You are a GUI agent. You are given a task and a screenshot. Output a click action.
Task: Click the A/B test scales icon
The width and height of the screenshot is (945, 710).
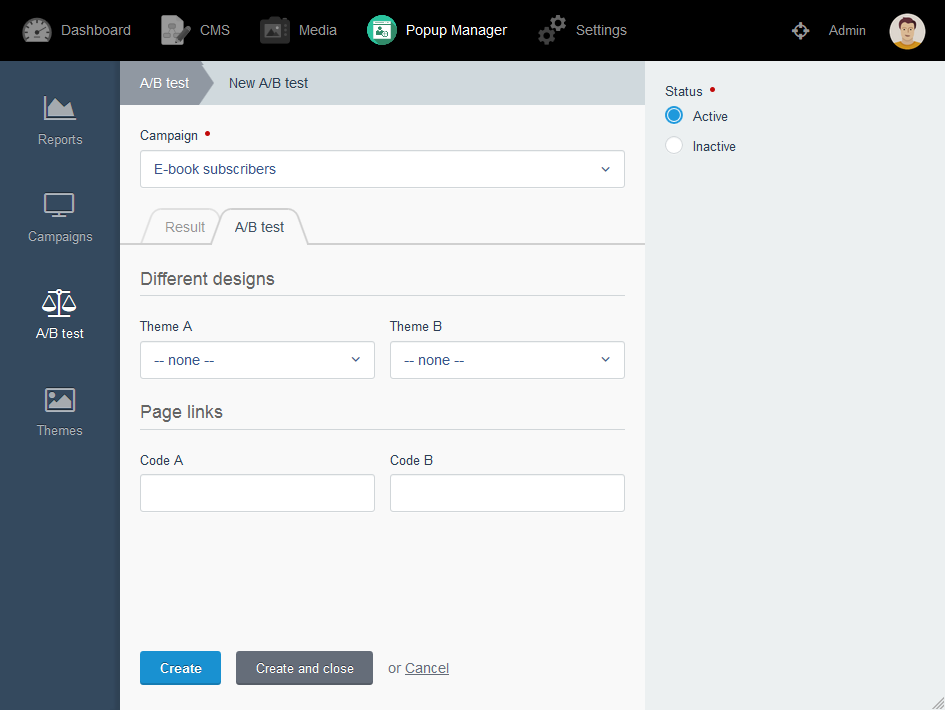pyautogui.click(x=59, y=303)
